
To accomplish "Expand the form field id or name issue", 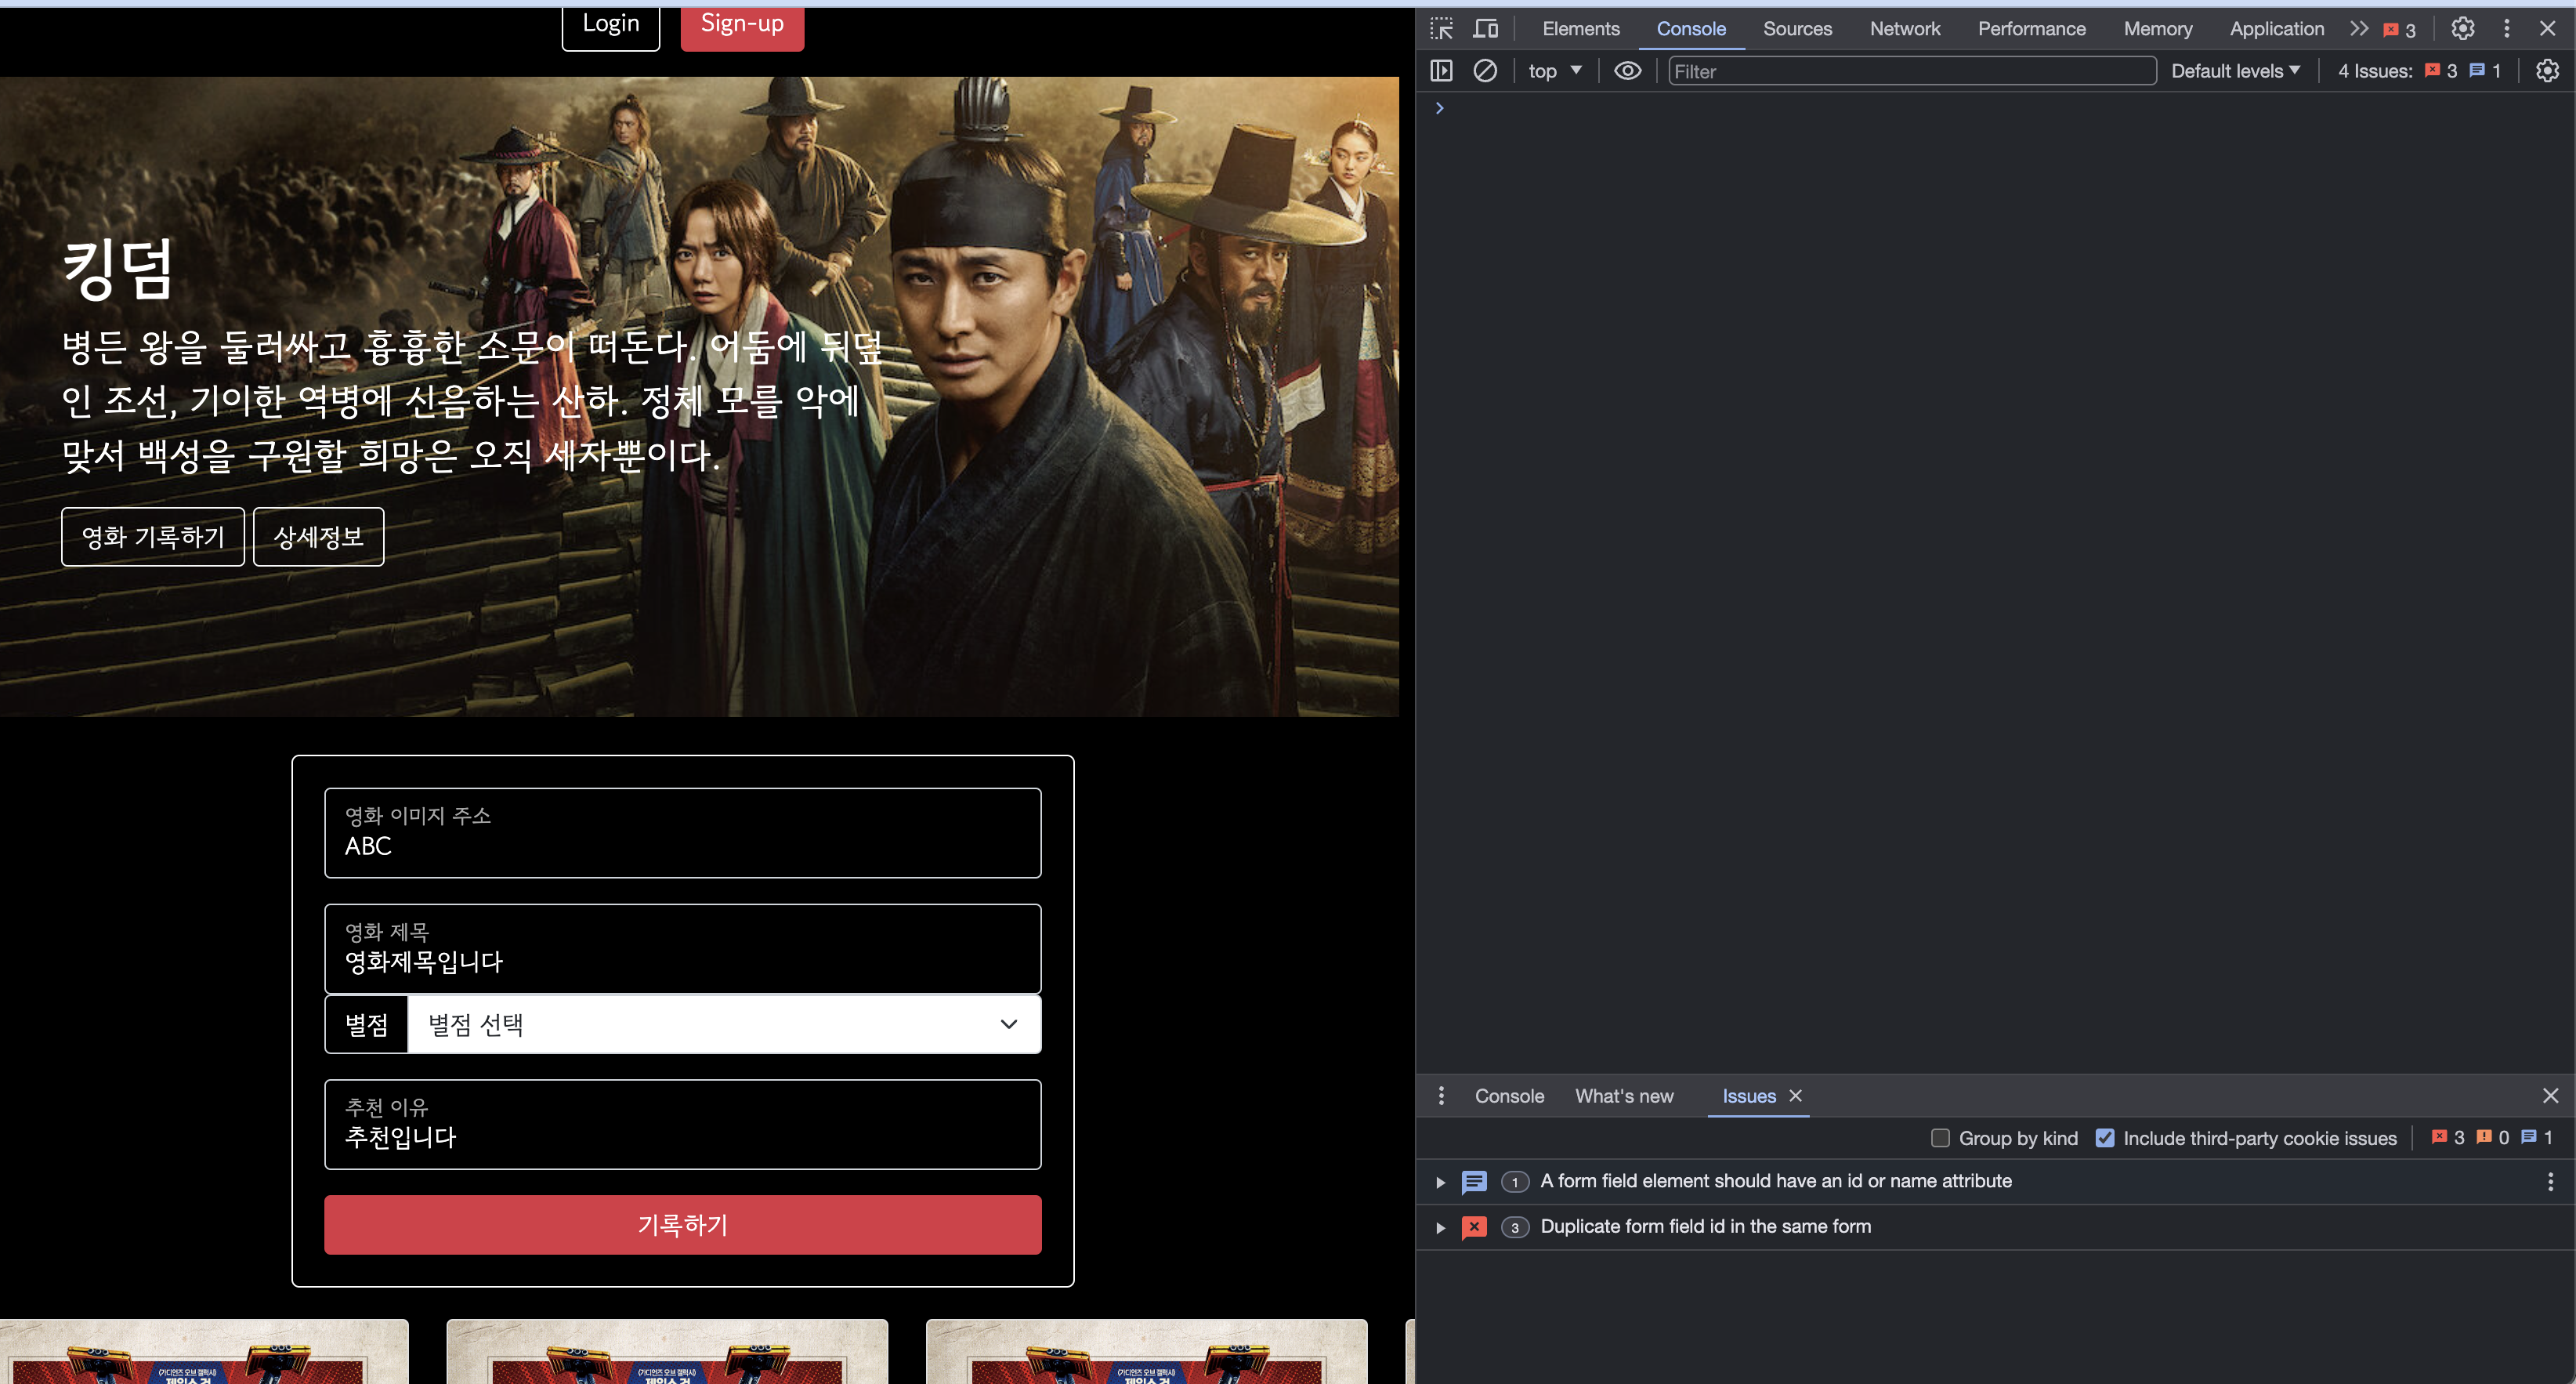I will click(1440, 1182).
